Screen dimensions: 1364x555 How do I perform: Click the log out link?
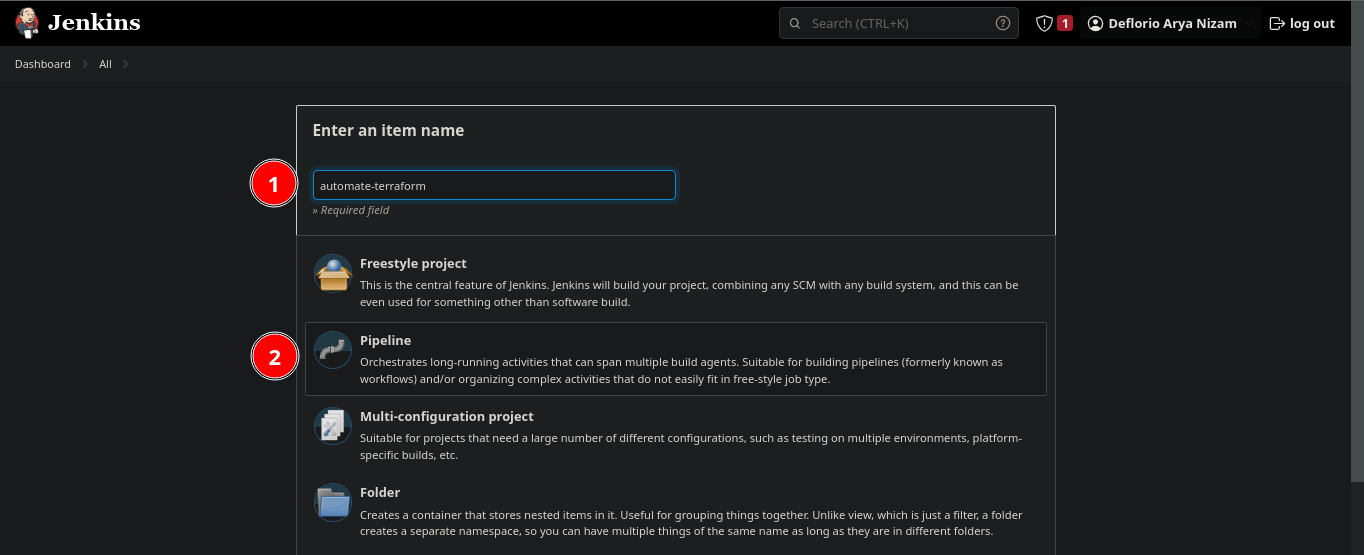(1302, 23)
